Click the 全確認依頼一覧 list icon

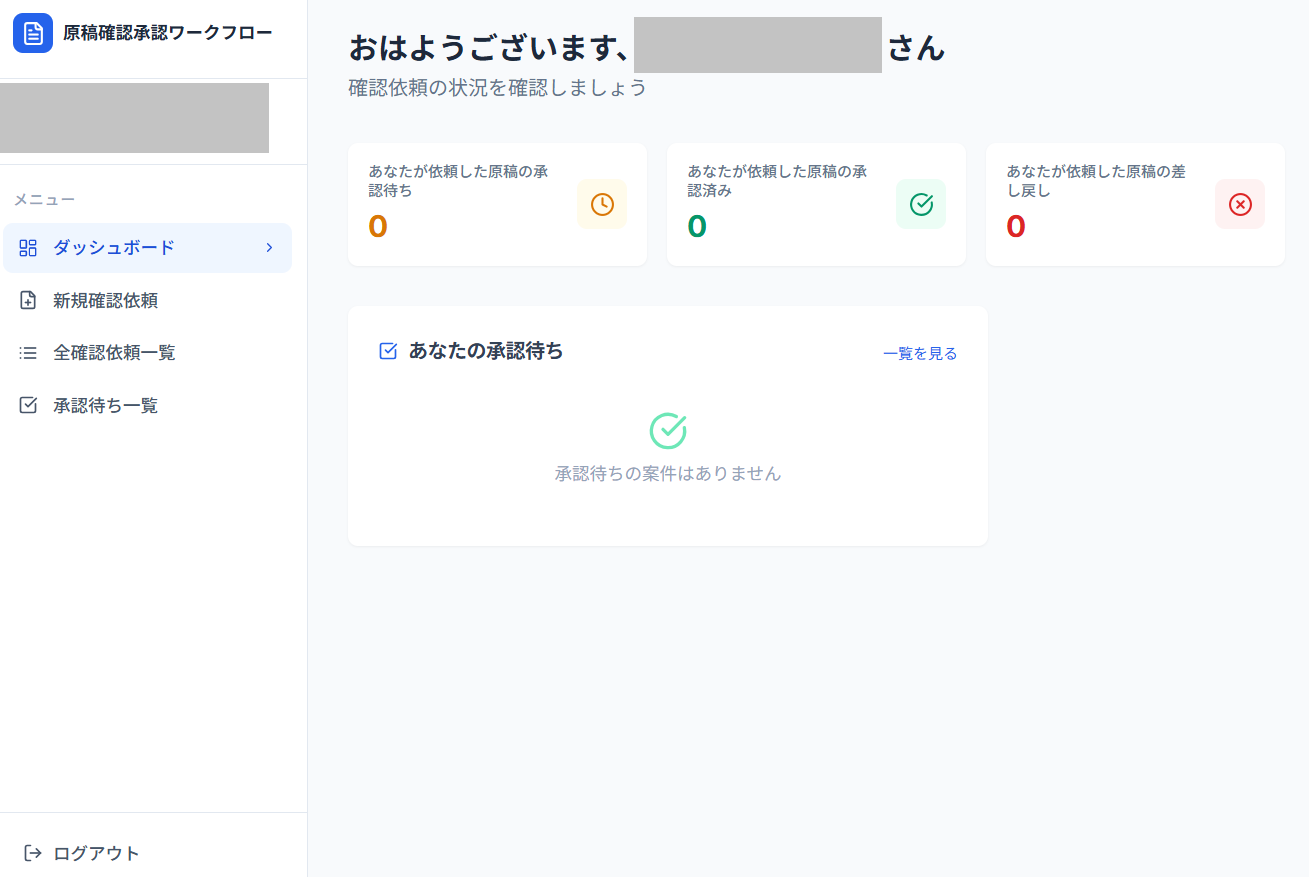pyautogui.click(x=28, y=353)
